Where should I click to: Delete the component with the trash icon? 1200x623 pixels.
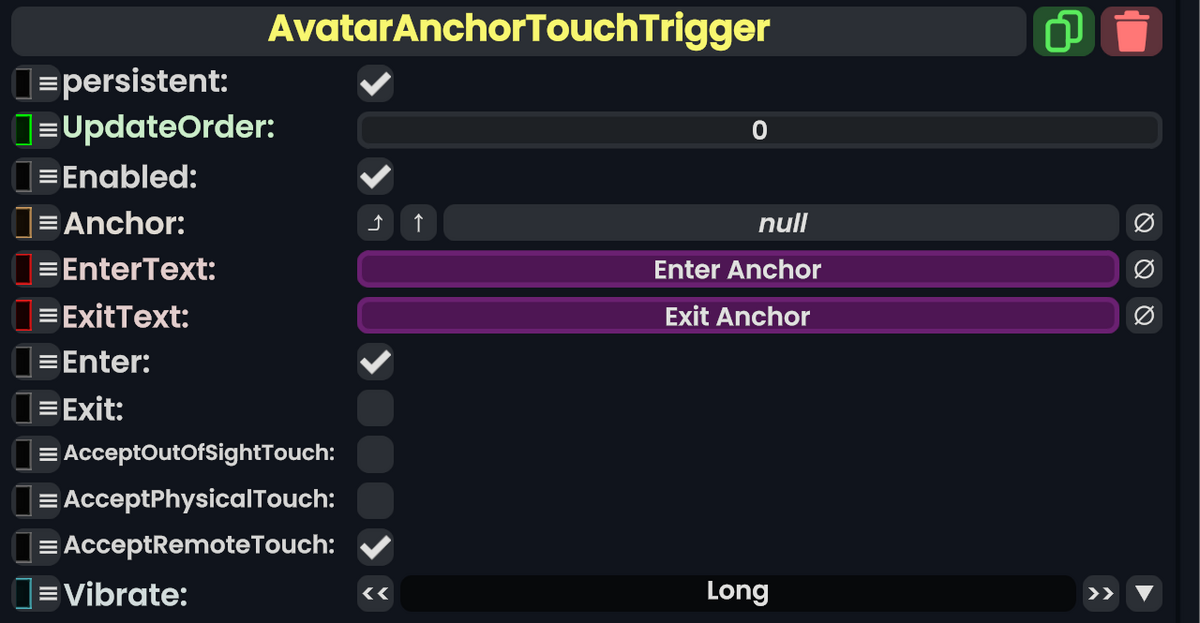point(1131,31)
